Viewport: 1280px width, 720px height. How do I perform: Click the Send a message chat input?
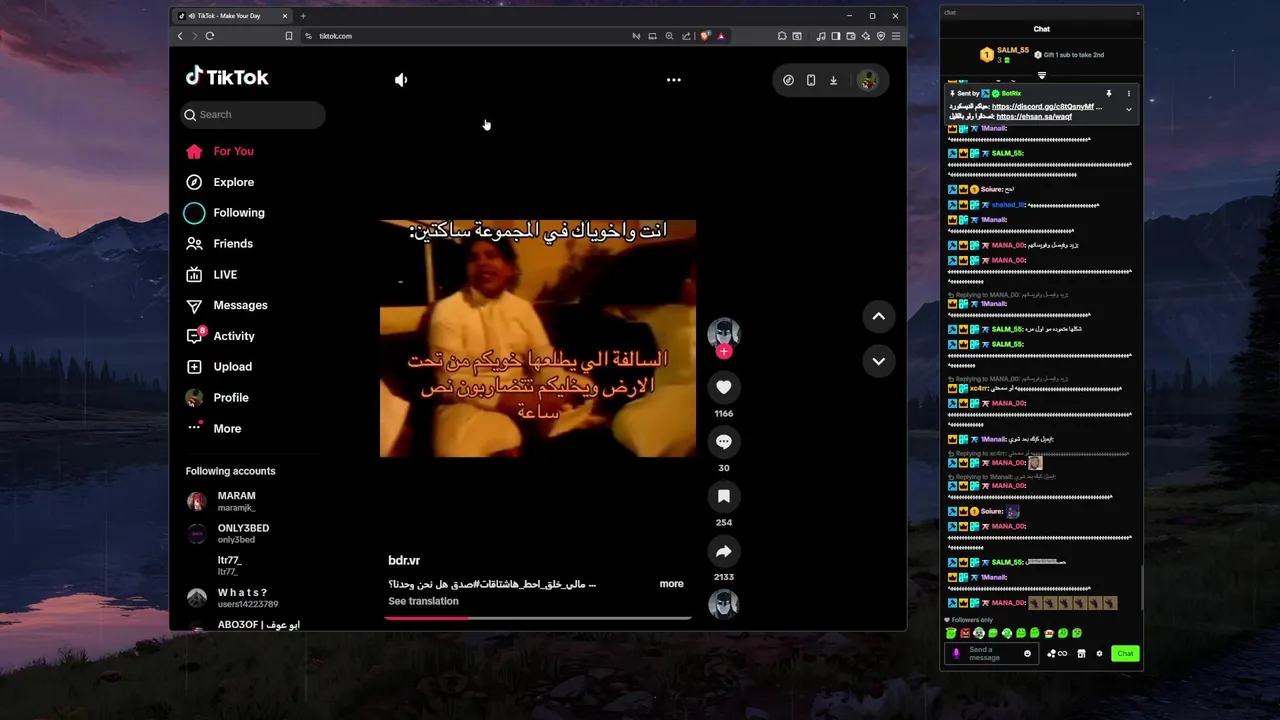click(x=992, y=654)
